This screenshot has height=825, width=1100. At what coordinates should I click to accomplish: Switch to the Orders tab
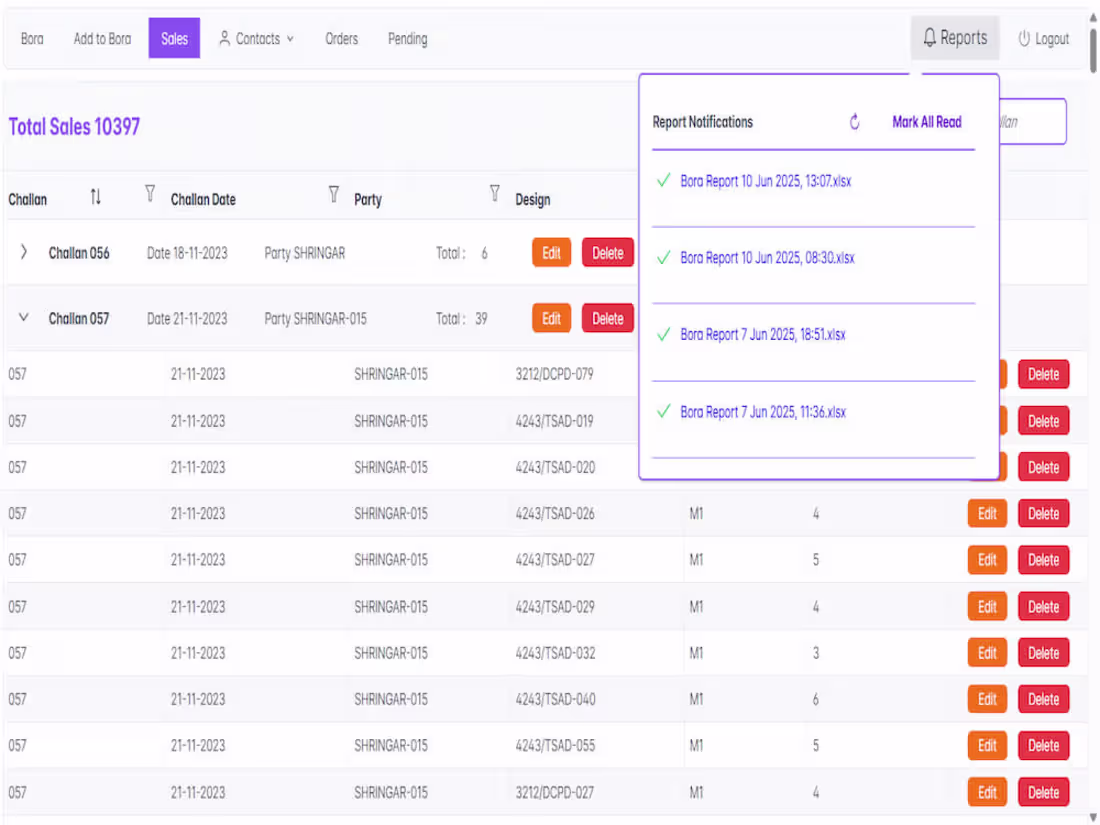[x=341, y=39]
